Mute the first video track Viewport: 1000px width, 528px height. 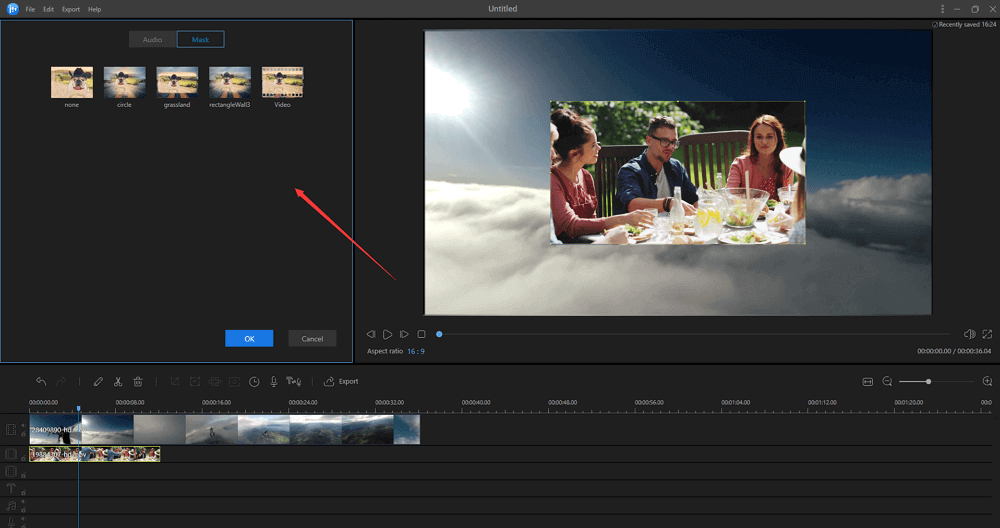[x=24, y=425]
